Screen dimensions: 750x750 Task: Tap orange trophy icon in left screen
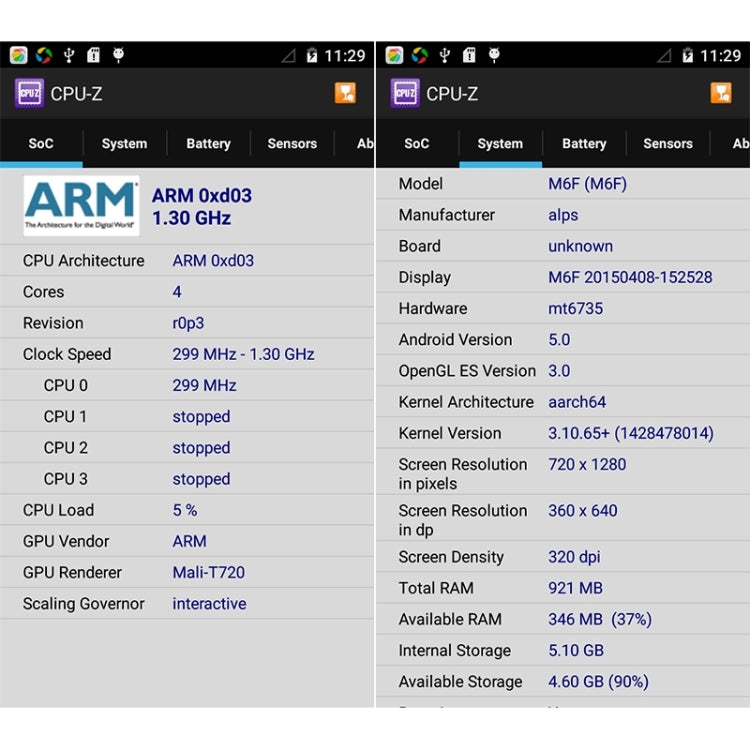[345, 93]
